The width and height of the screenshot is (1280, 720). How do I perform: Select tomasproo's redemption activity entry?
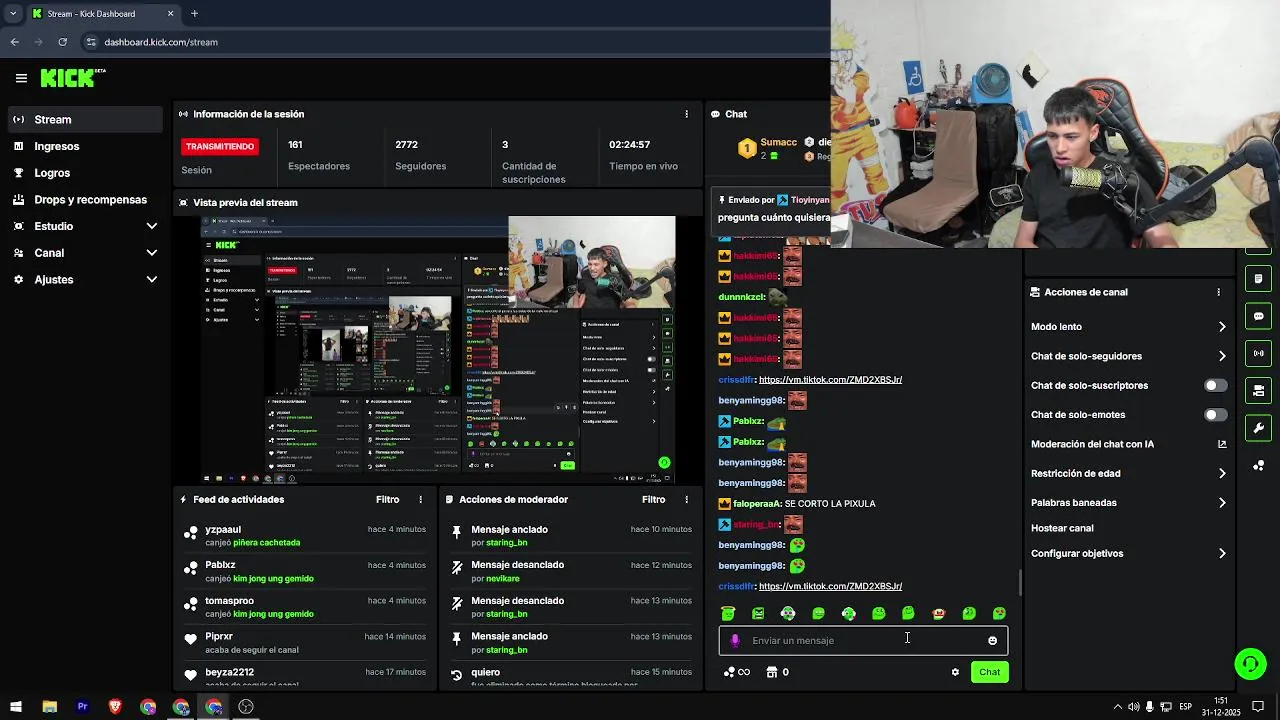click(305, 607)
